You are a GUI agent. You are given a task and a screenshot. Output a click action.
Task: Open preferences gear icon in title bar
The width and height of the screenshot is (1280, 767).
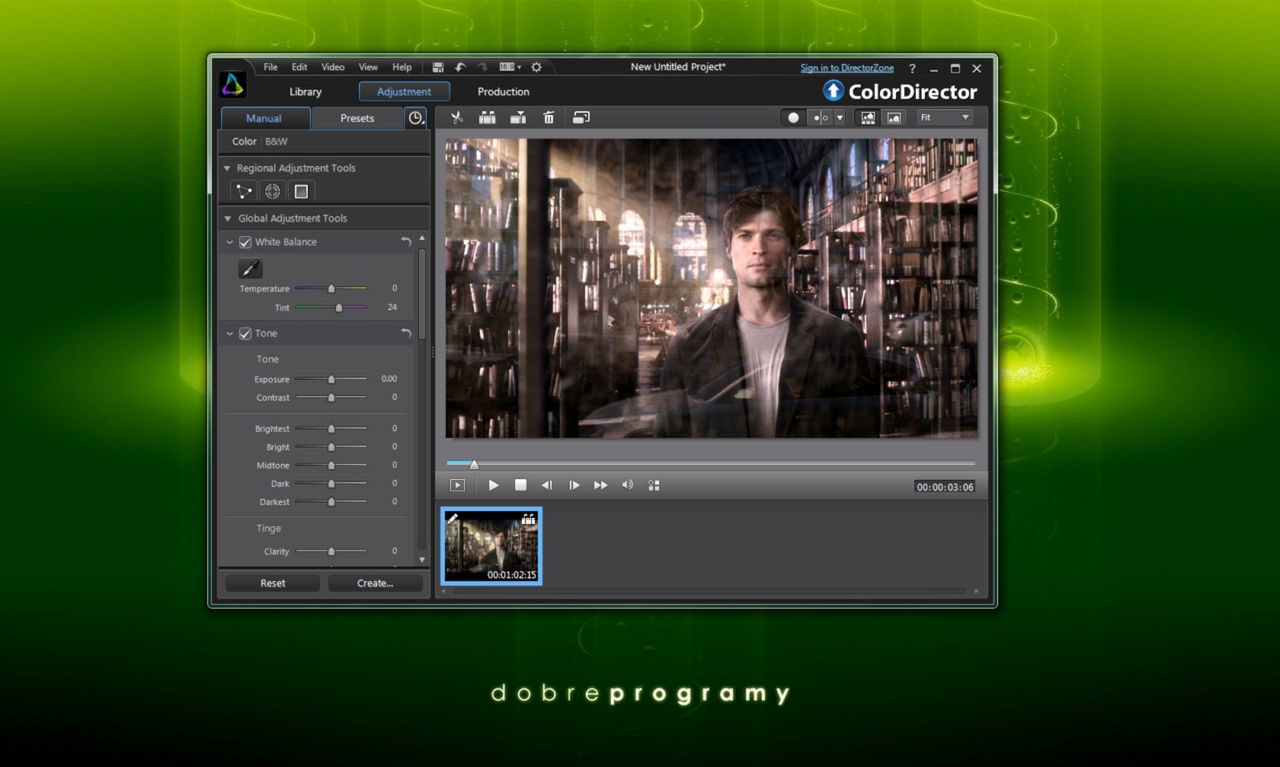click(536, 67)
